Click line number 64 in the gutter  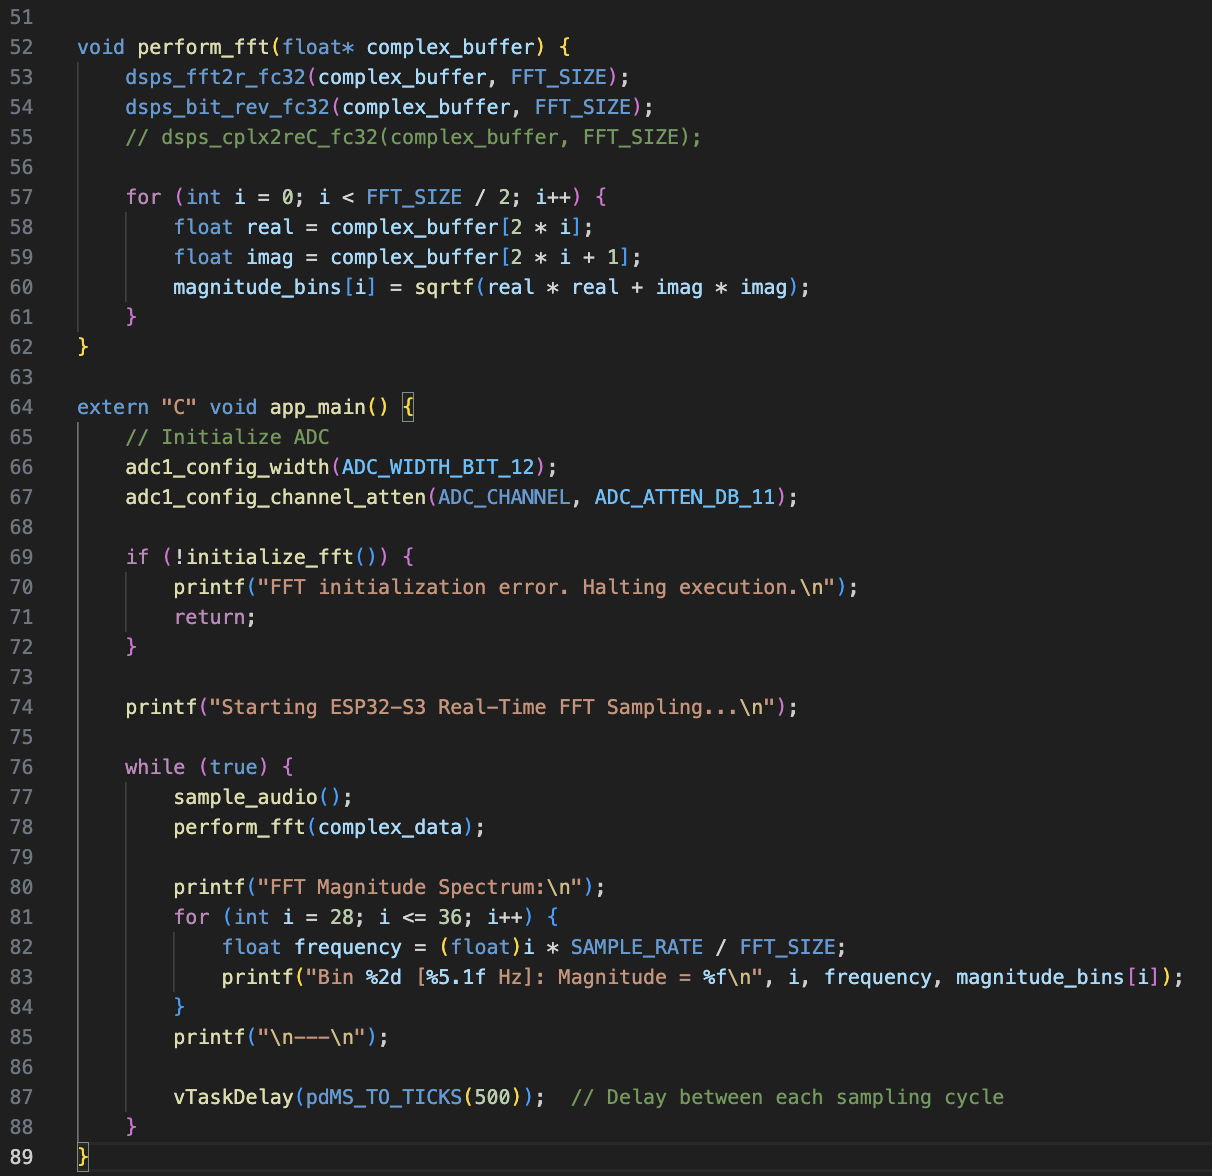point(22,407)
